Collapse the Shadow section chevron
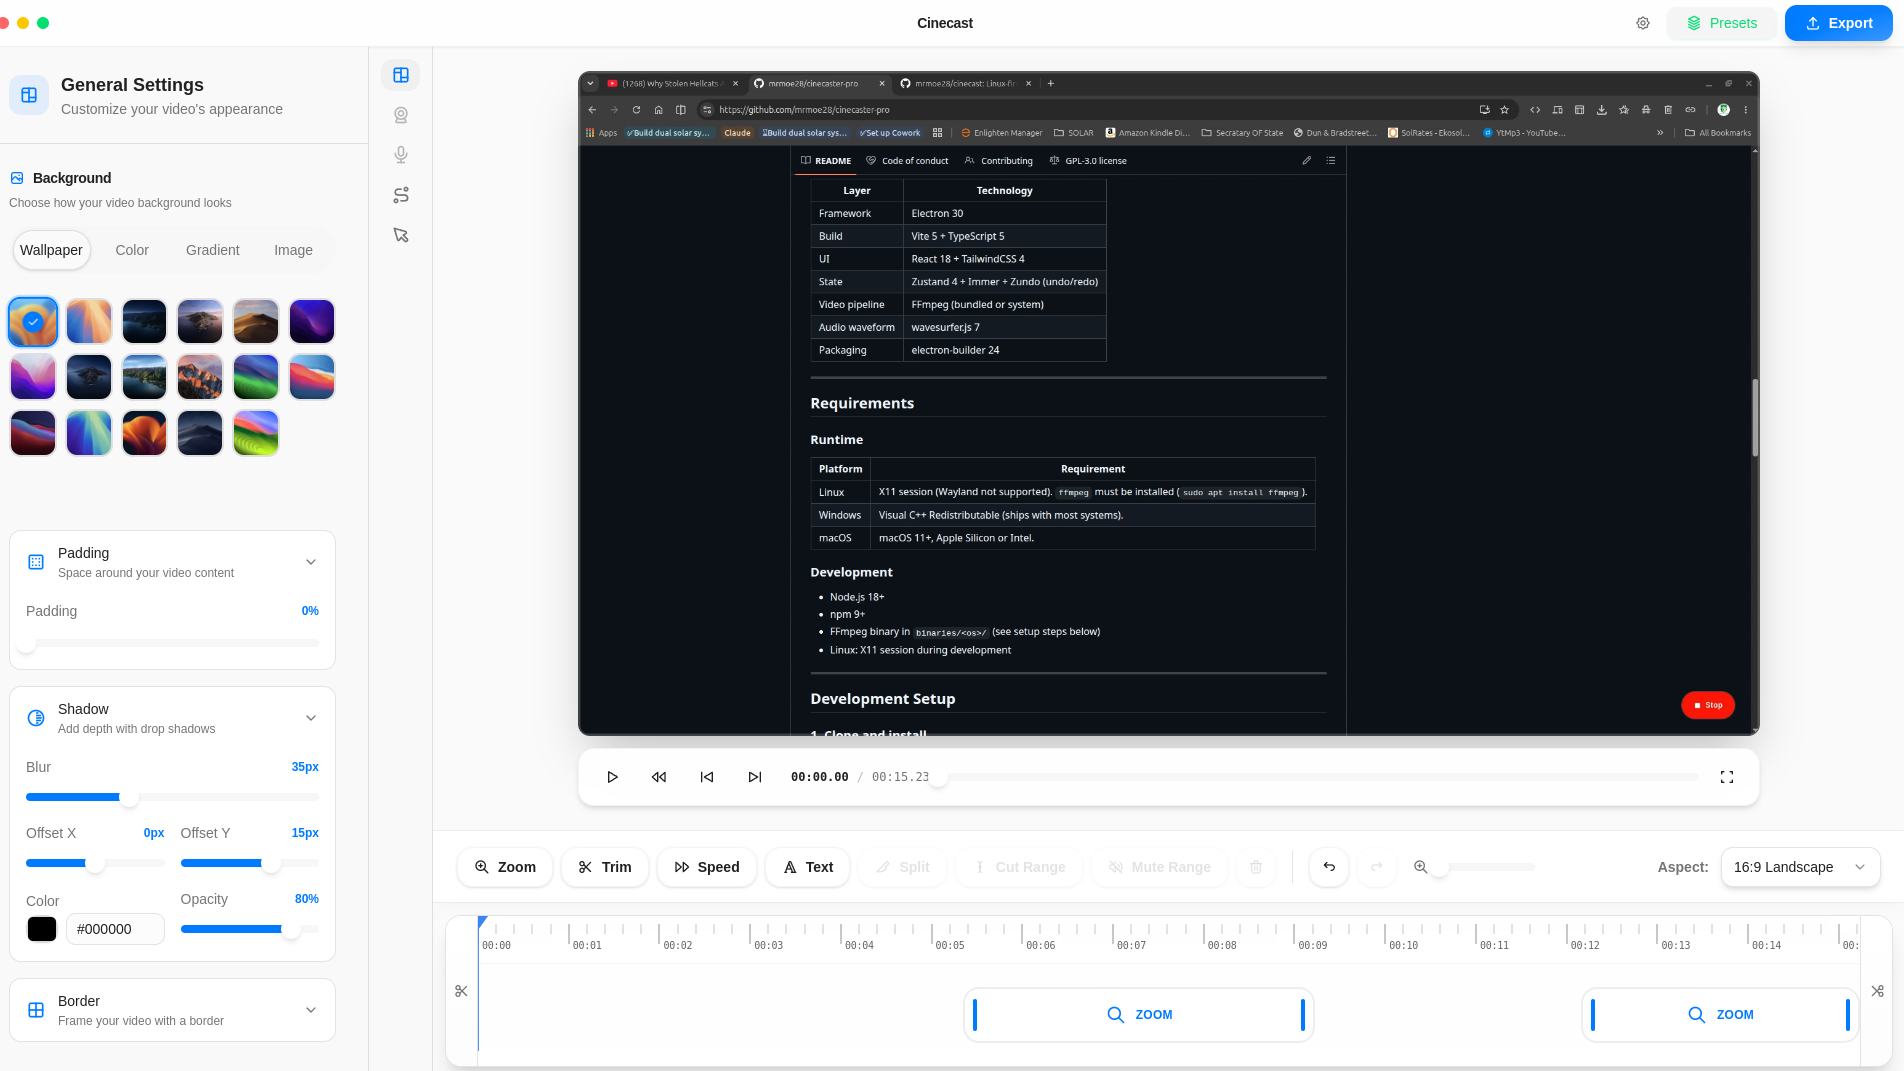Viewport: 1904px width, 1071px height. tap(311, 718)
